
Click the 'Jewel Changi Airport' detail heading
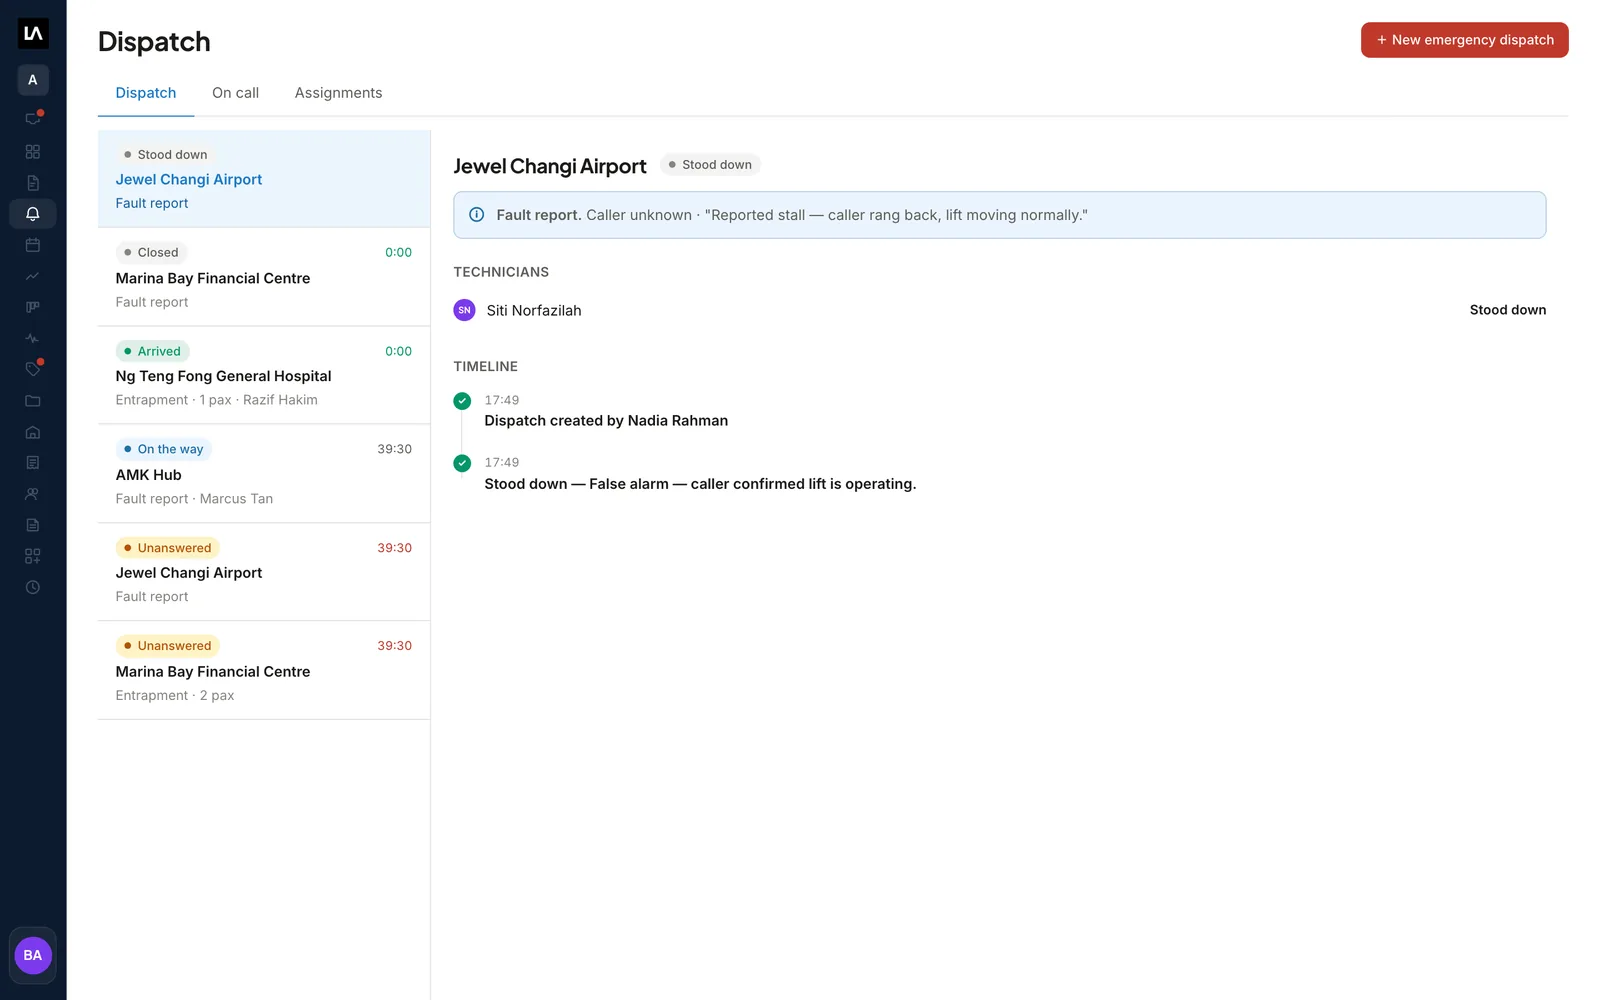(x=550, y=166)
